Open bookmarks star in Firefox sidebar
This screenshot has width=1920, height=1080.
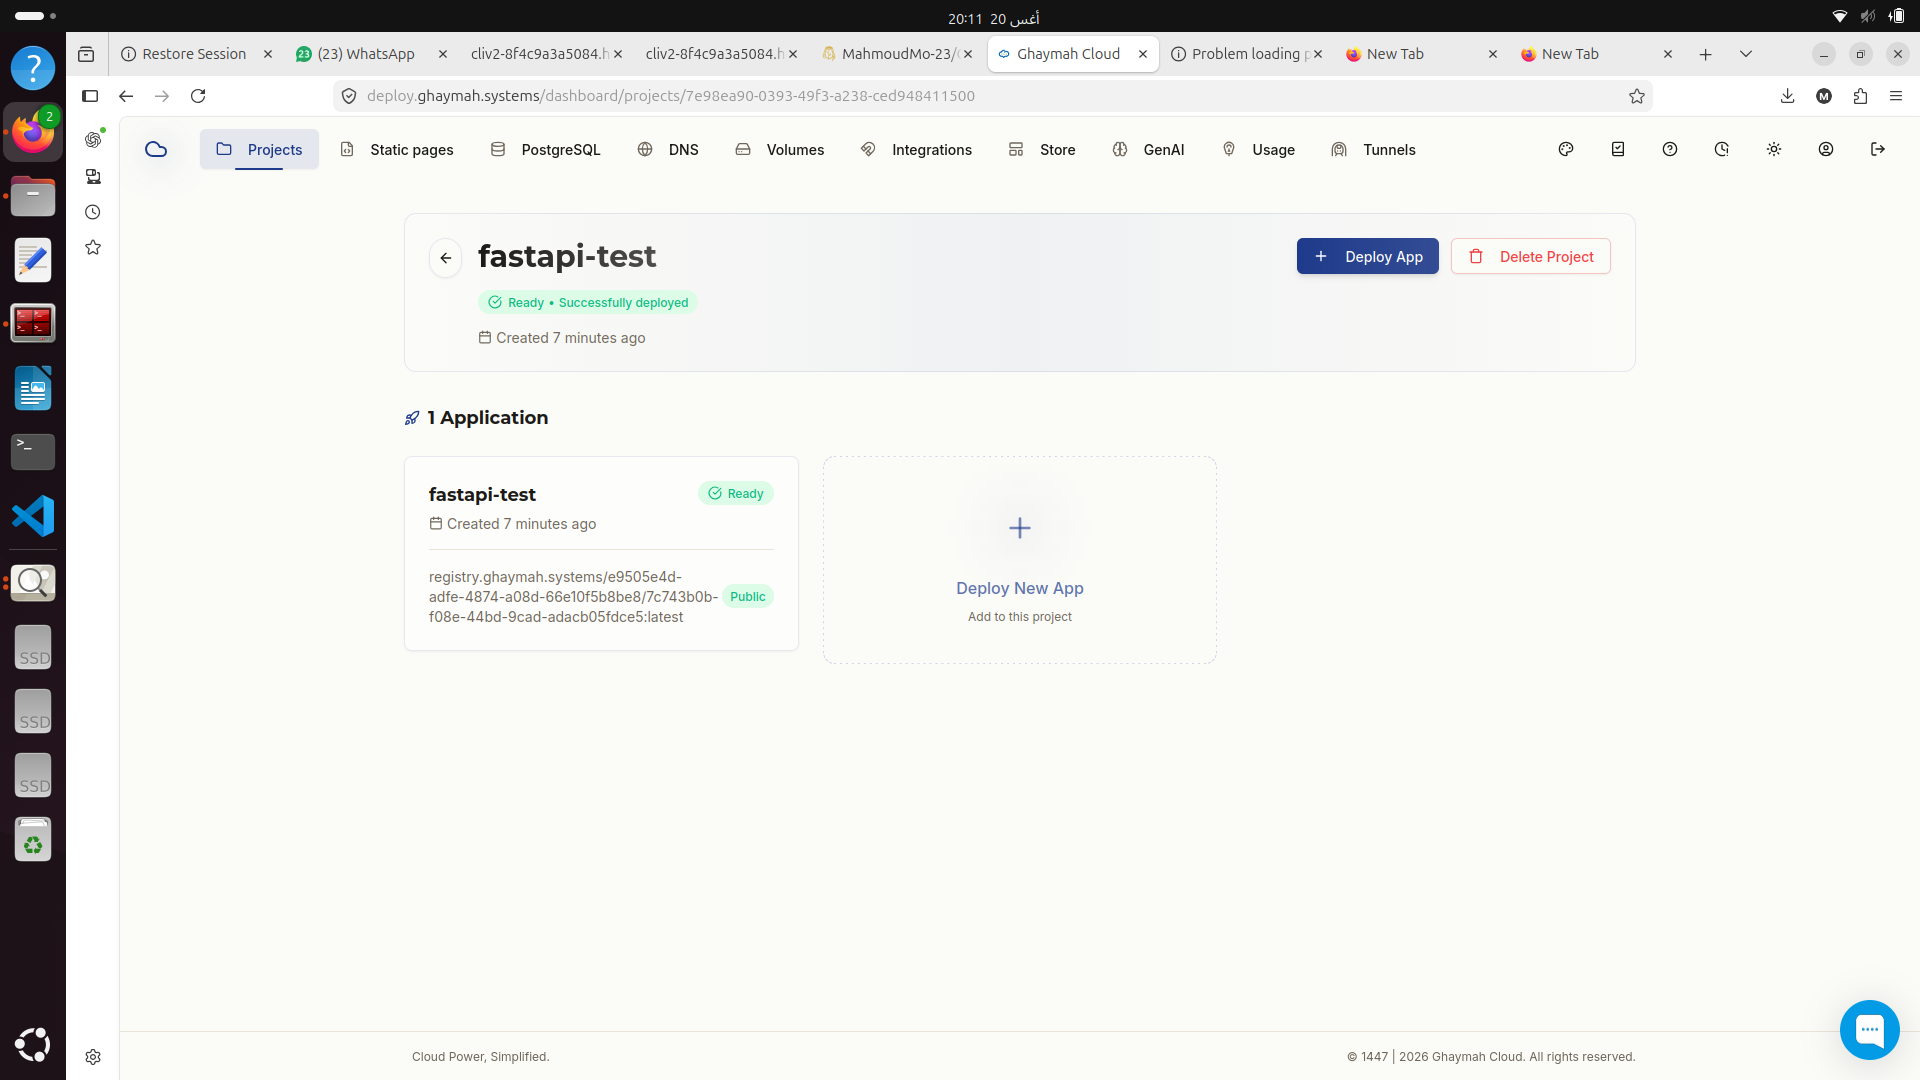click(x=93, y=247)
